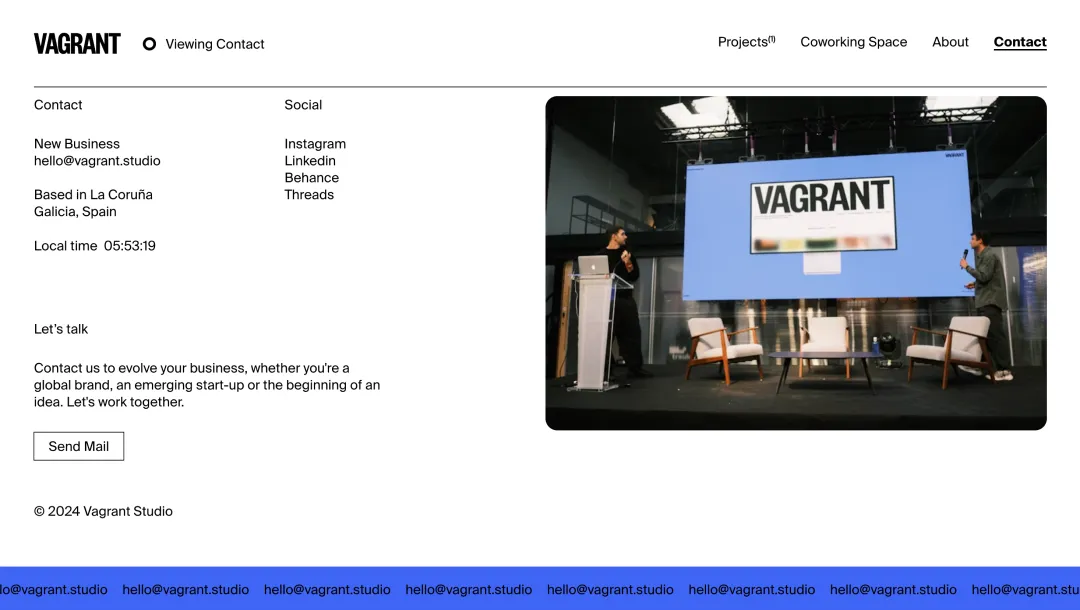
Task: Open the About page
Action: pos(949,42)
